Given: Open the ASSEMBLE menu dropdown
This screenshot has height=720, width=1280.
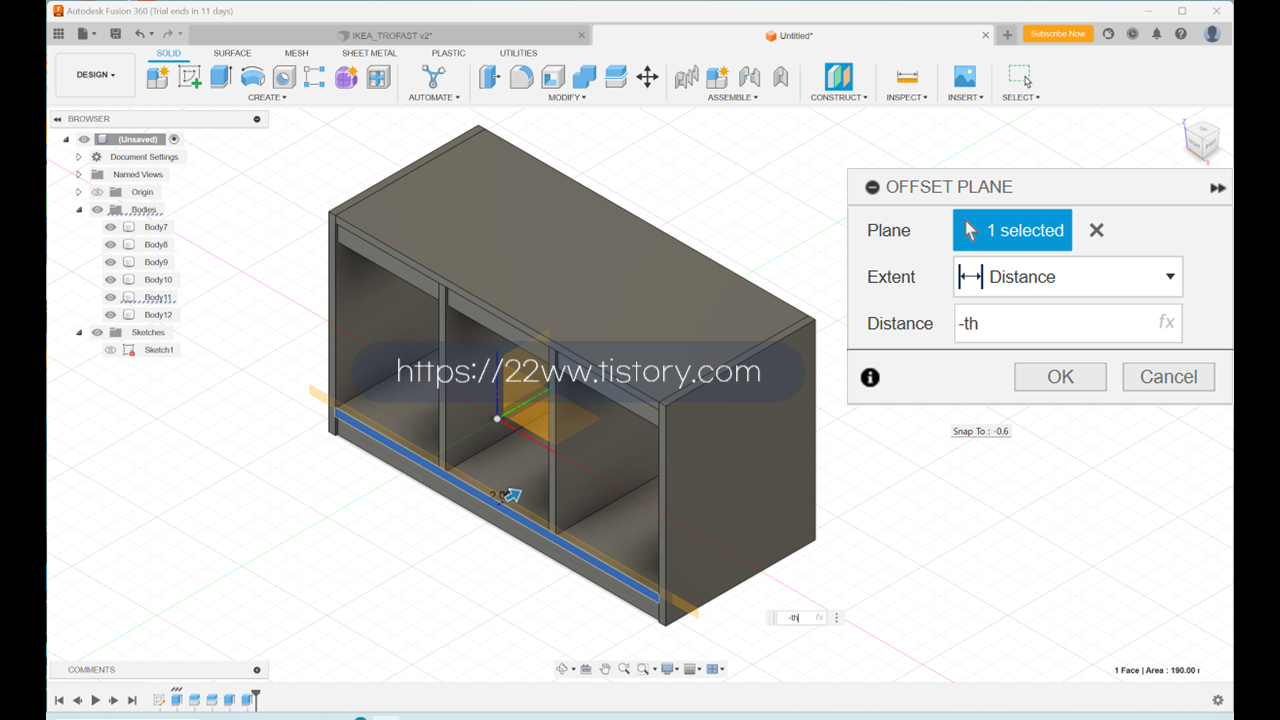Looking at the screenshot, I should [x=733, y=97].
